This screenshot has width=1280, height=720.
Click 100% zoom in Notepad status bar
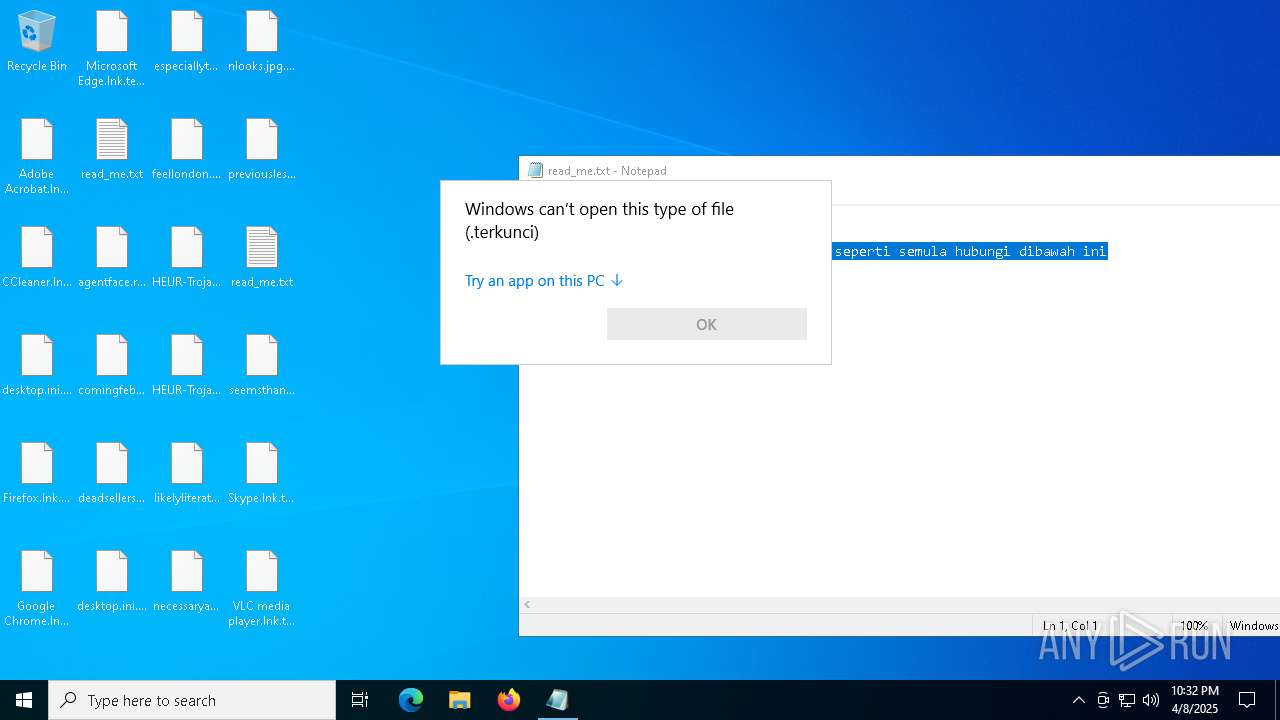1193,626
